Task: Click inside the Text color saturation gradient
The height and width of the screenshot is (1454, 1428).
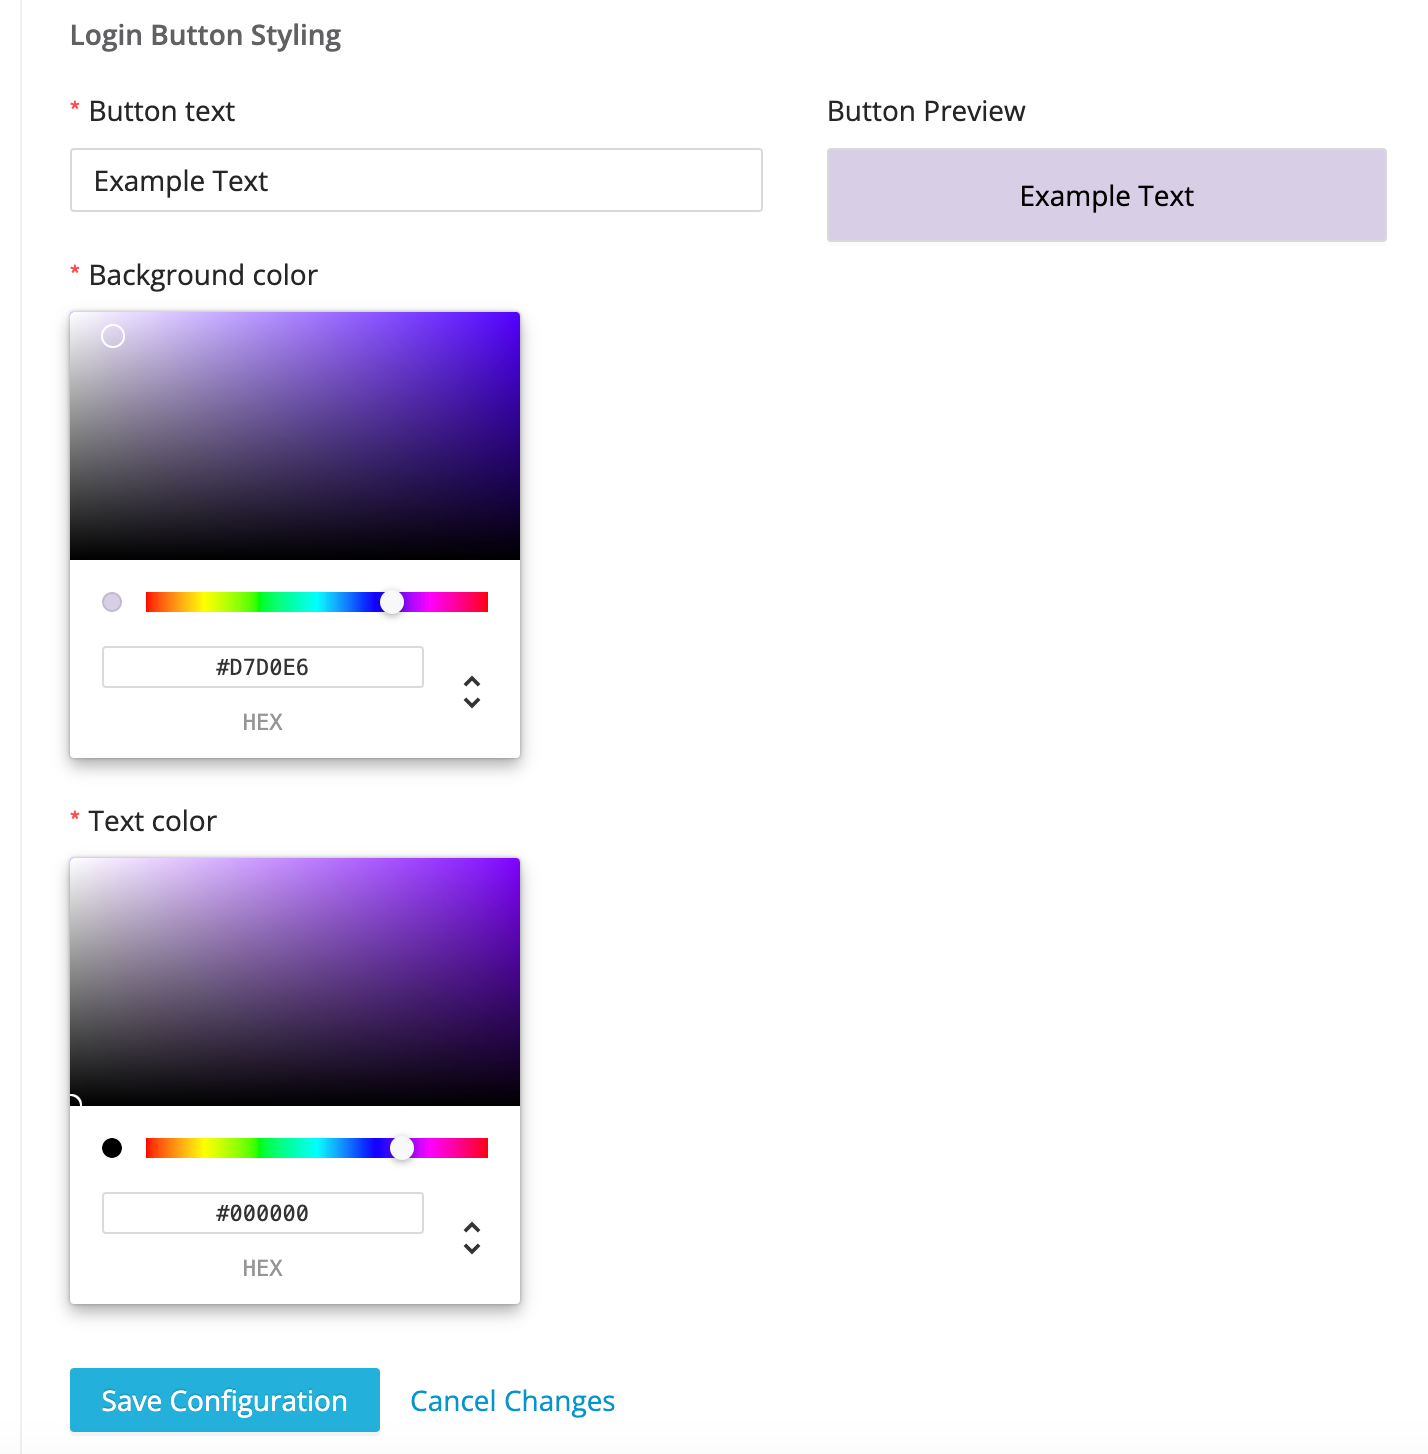Action: click(300, 980)
